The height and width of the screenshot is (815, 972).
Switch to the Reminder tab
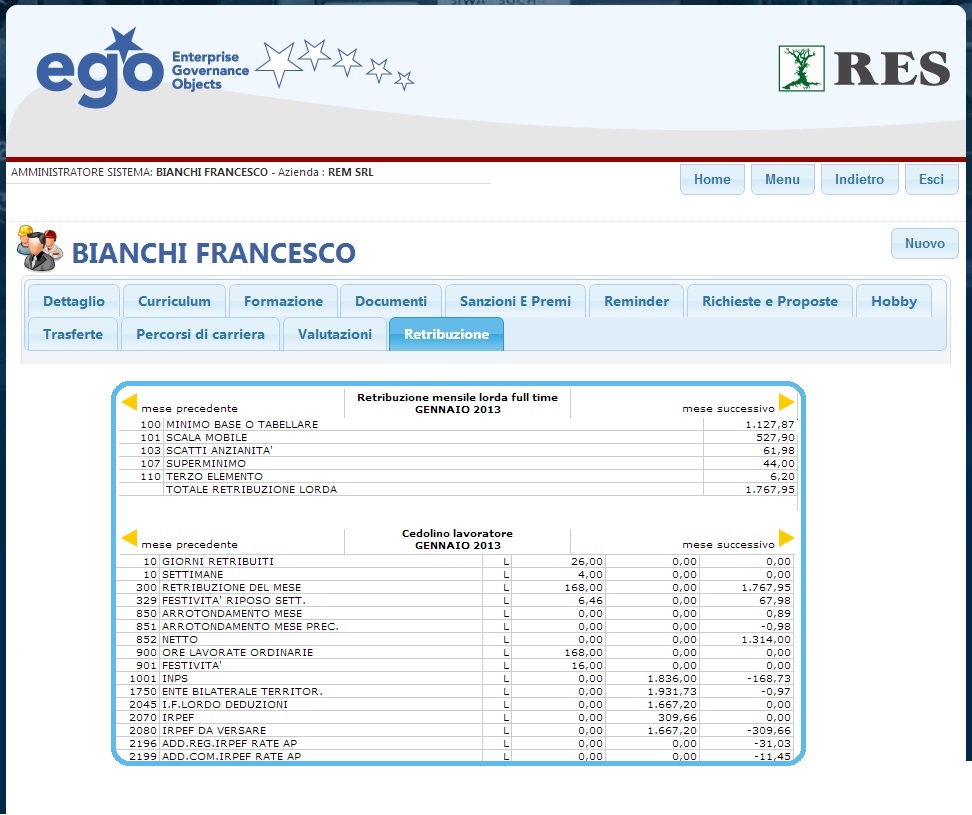[x=636, y=301]
